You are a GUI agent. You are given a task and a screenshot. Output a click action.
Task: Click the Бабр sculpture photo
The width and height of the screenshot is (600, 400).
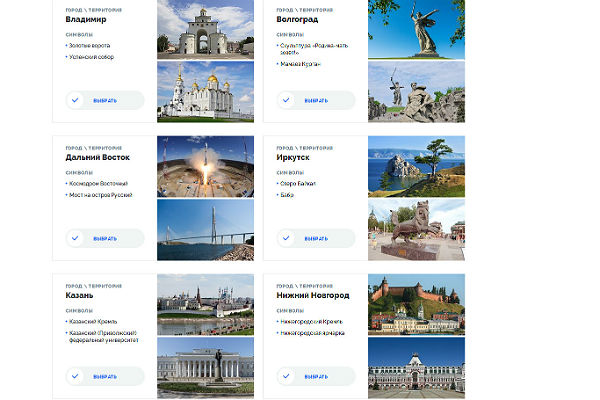click(416, 230)
